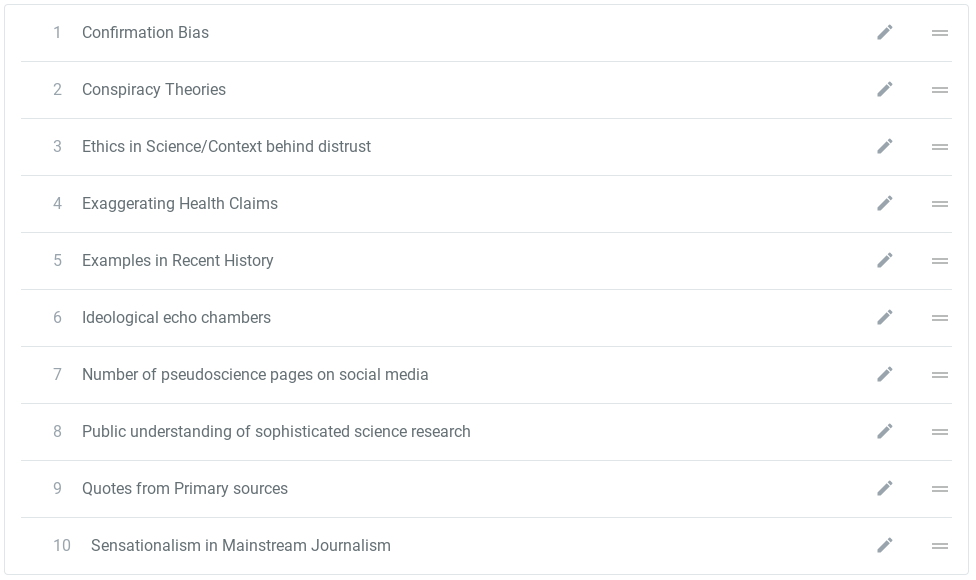Select the pencil icon next to Exaggerating Health Claims
The height and width of the screenshot is (580, 976).
[885, 203]
